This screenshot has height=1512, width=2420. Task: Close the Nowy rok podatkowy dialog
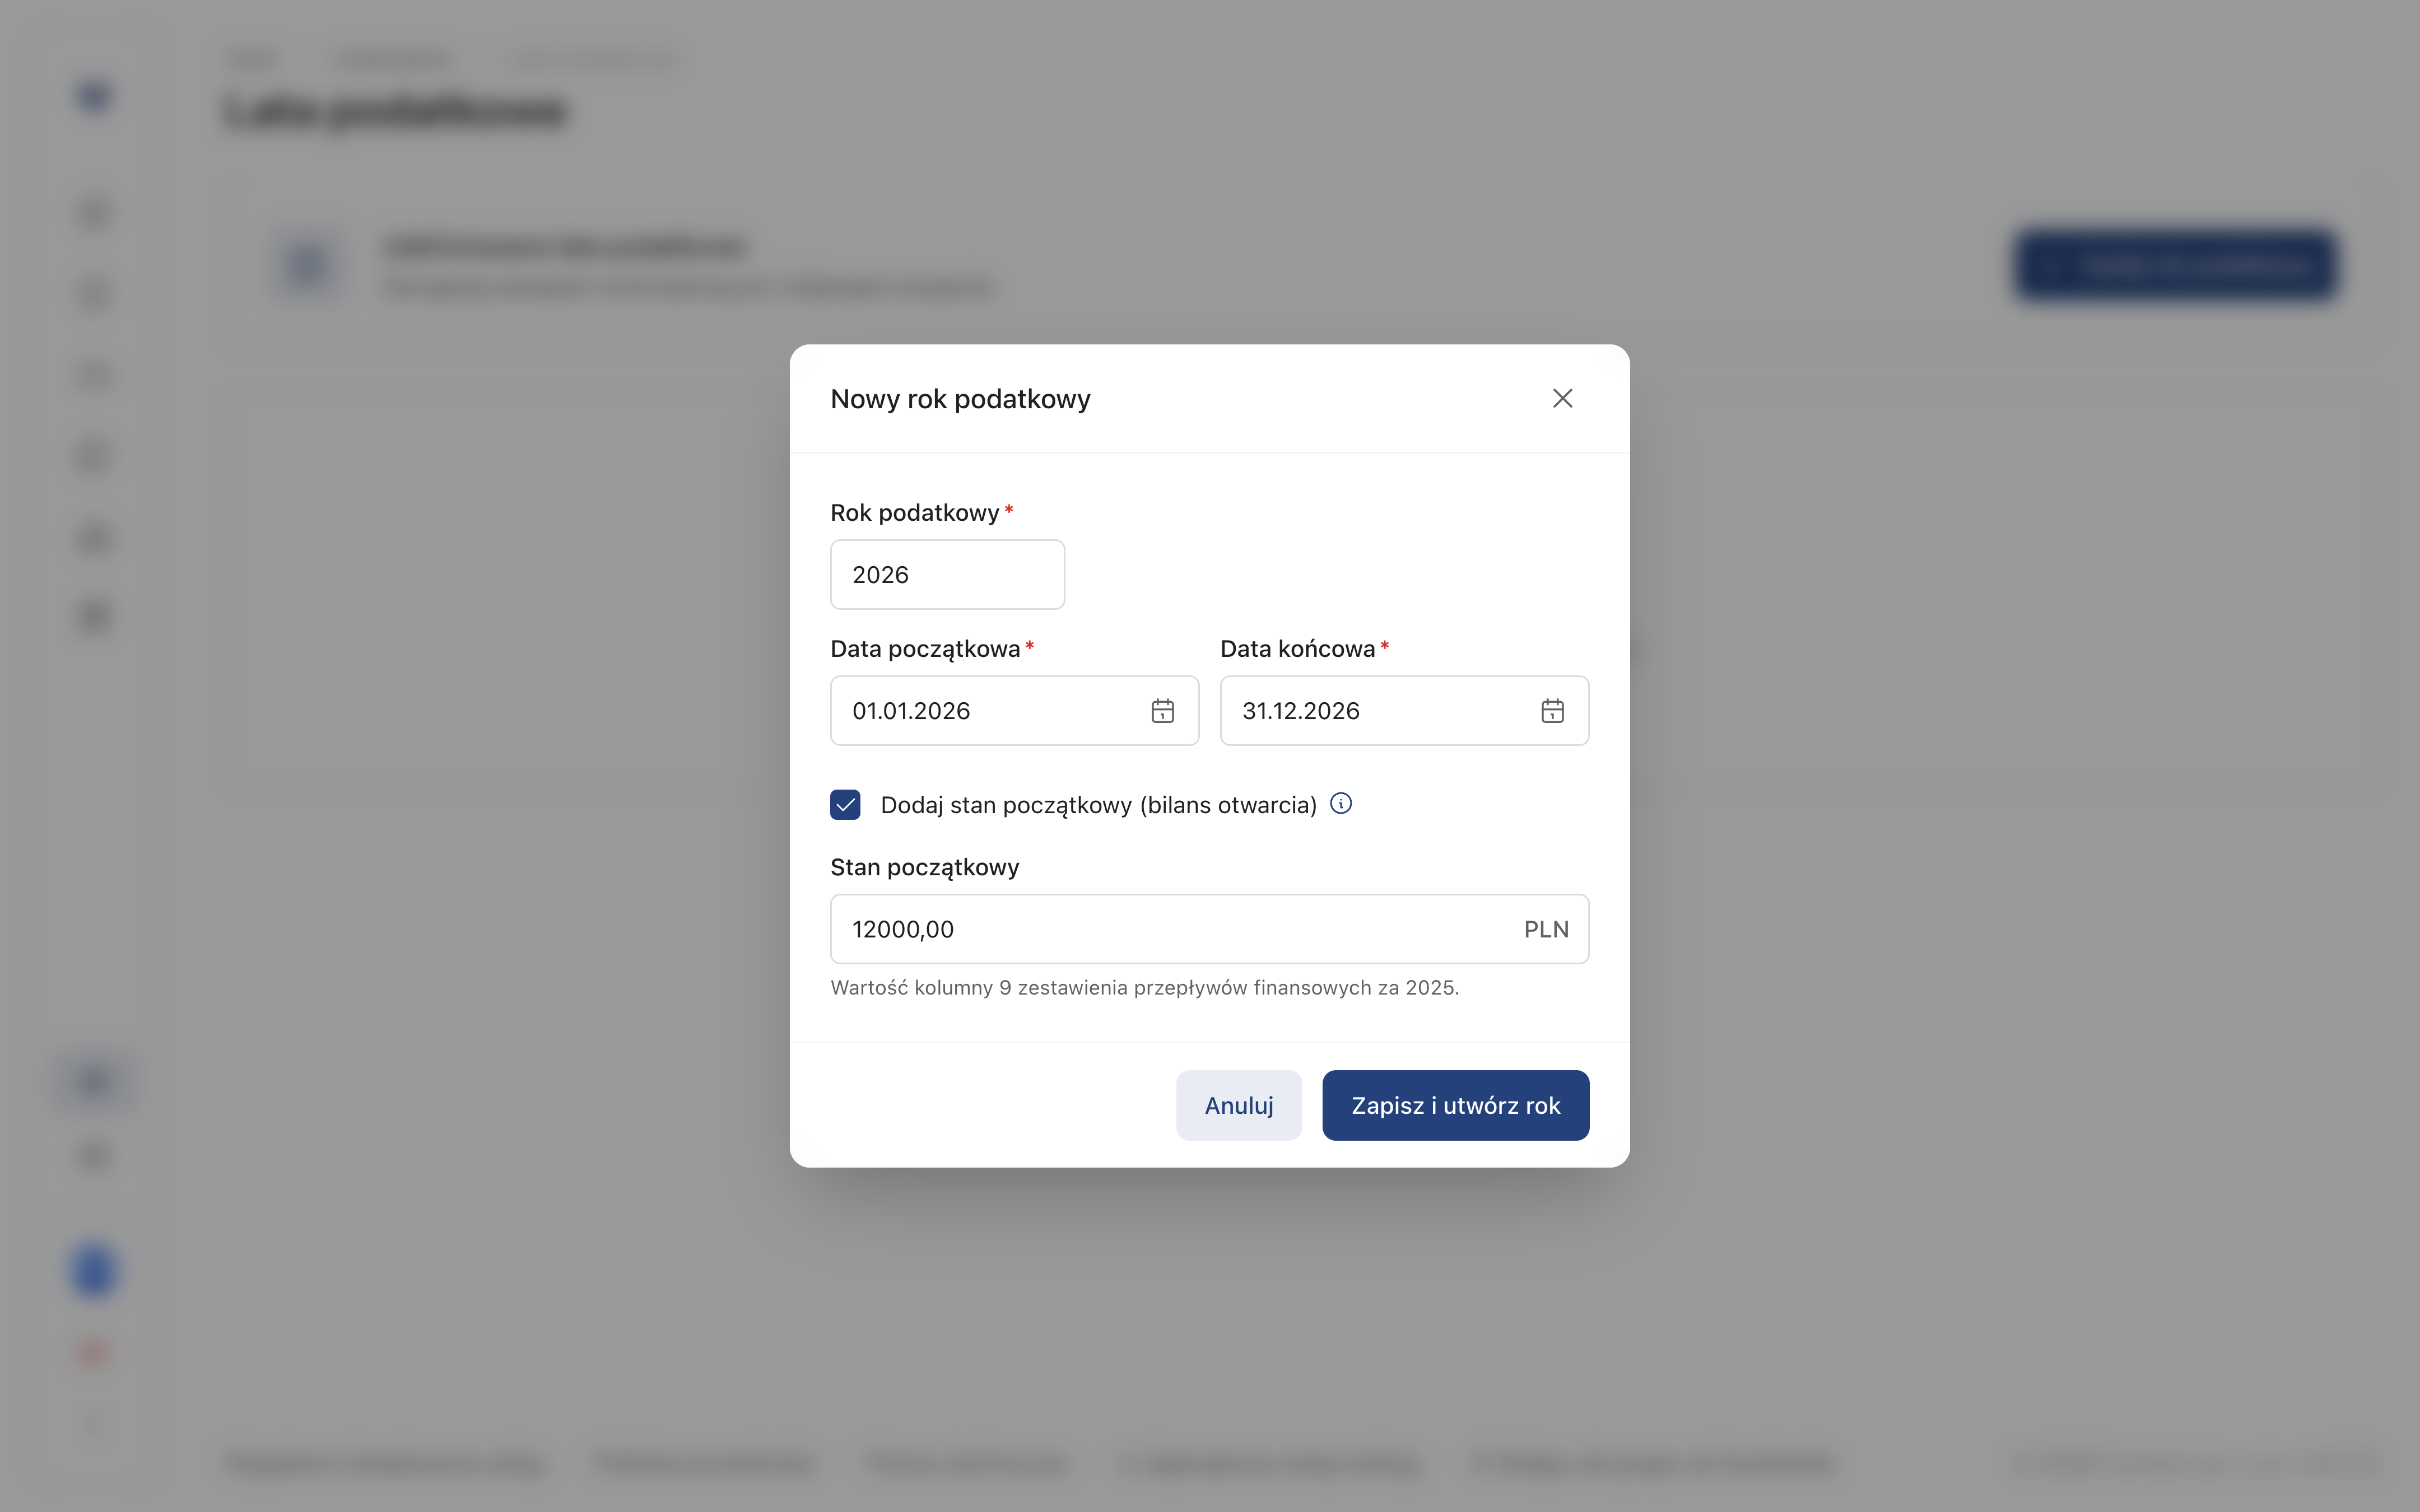pos(1562,398)
